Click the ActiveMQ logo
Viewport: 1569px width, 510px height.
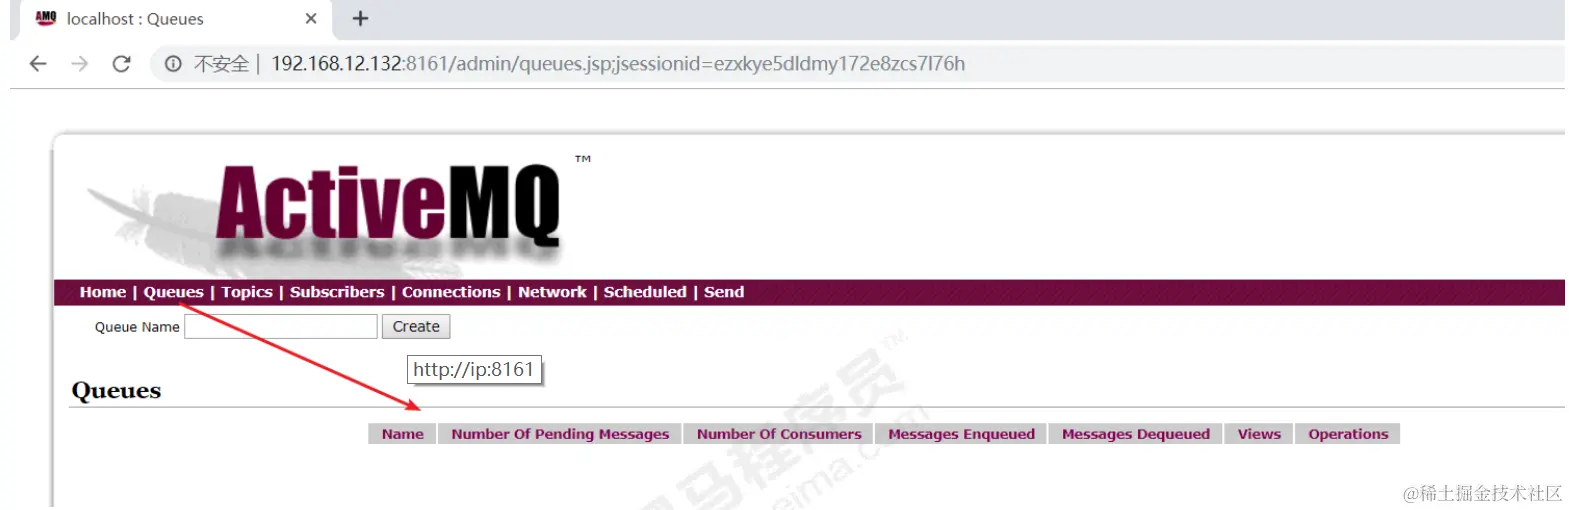tap(388, 204)
